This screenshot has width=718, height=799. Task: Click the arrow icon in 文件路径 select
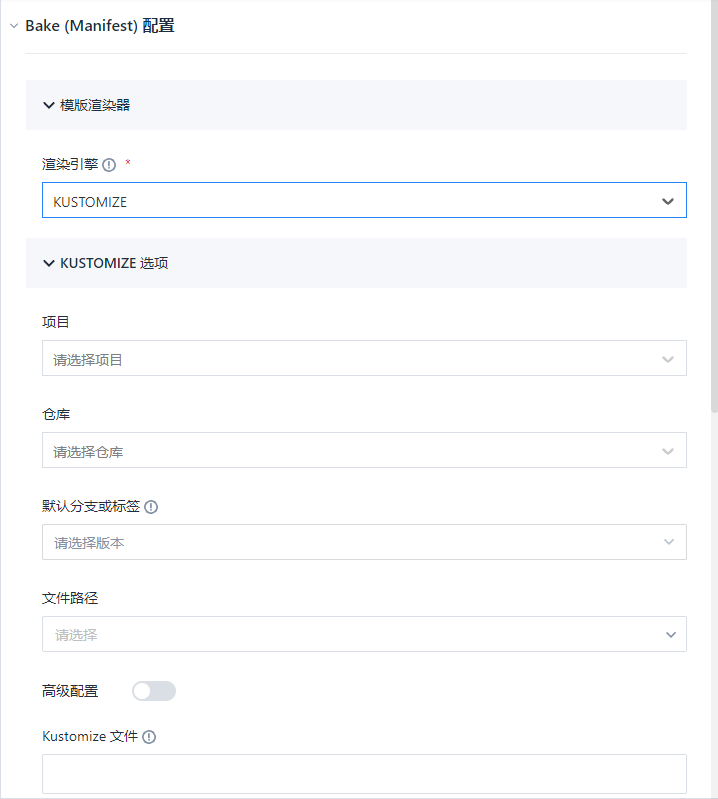tap(671, 635)
